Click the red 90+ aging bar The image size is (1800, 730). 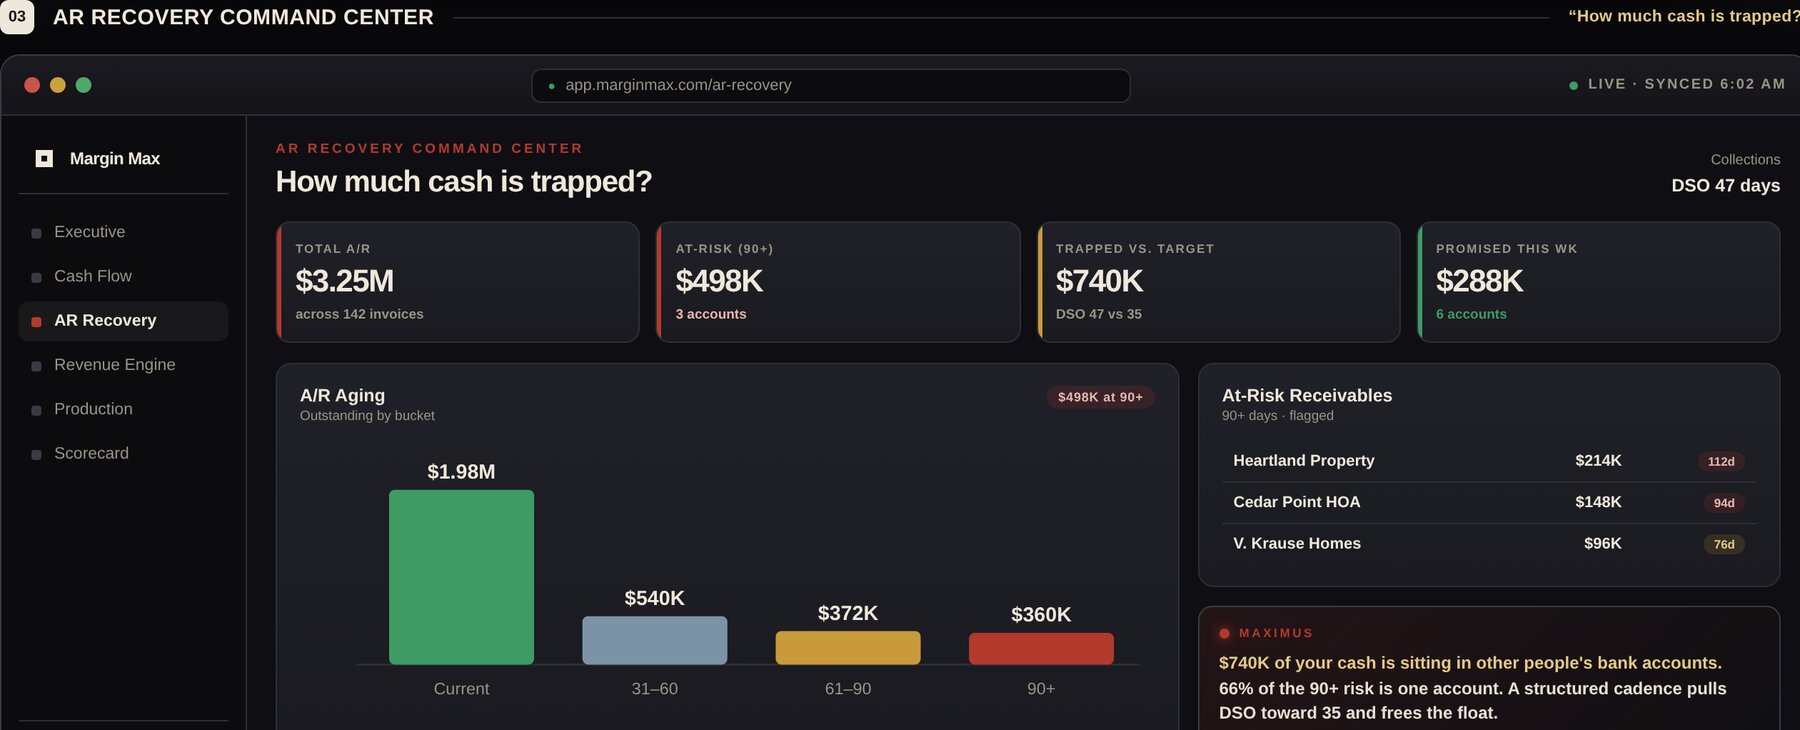pyautogui.click(x=1041, y=648)
